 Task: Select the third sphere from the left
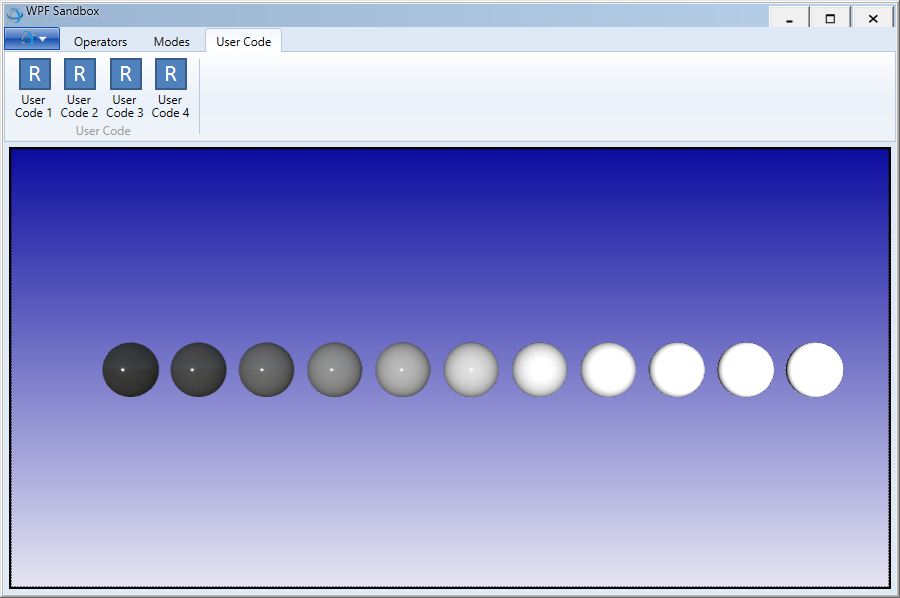[x=266, y=369]
